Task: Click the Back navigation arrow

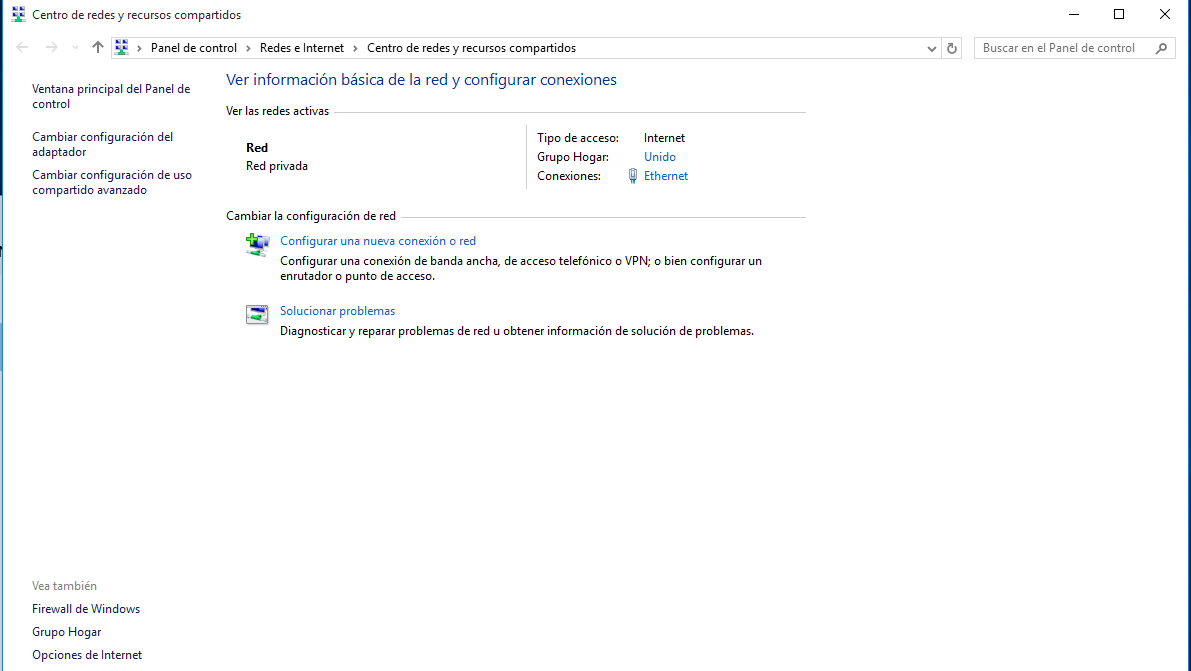Action: click(x=22, y=48)
